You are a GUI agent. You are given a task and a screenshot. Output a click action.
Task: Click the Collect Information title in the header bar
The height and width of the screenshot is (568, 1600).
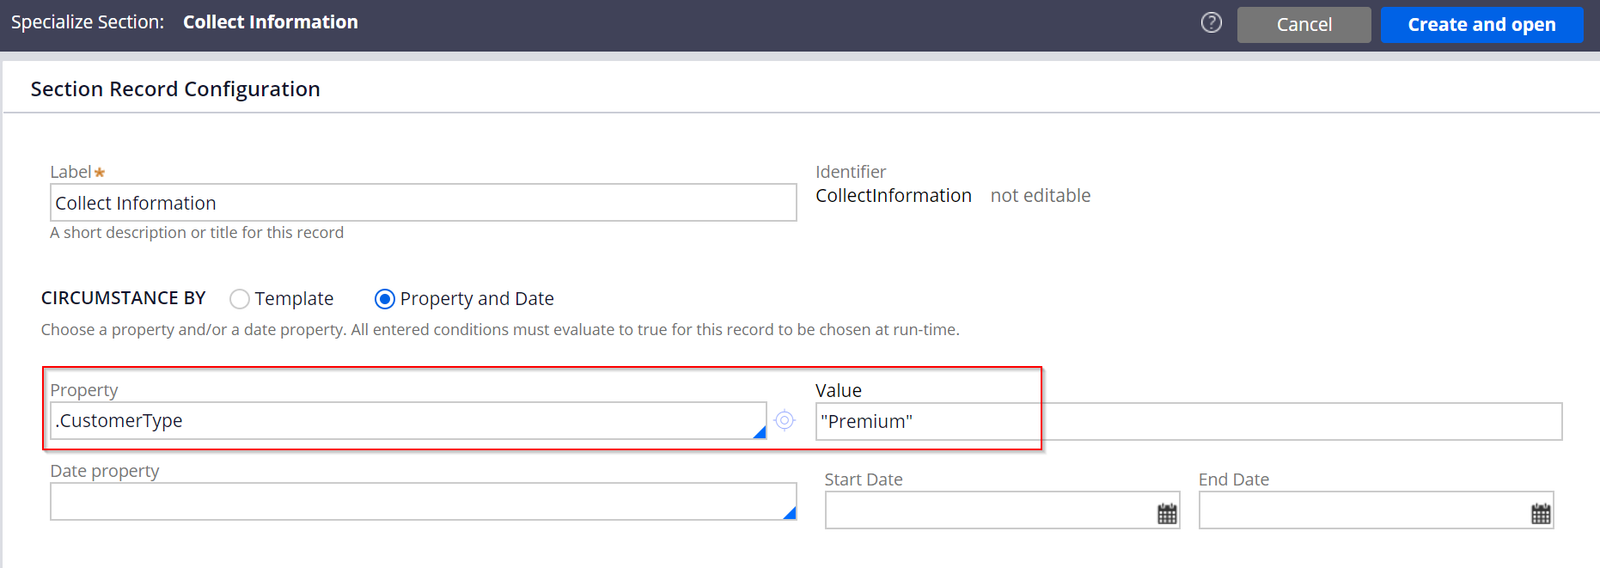[270, 22]
